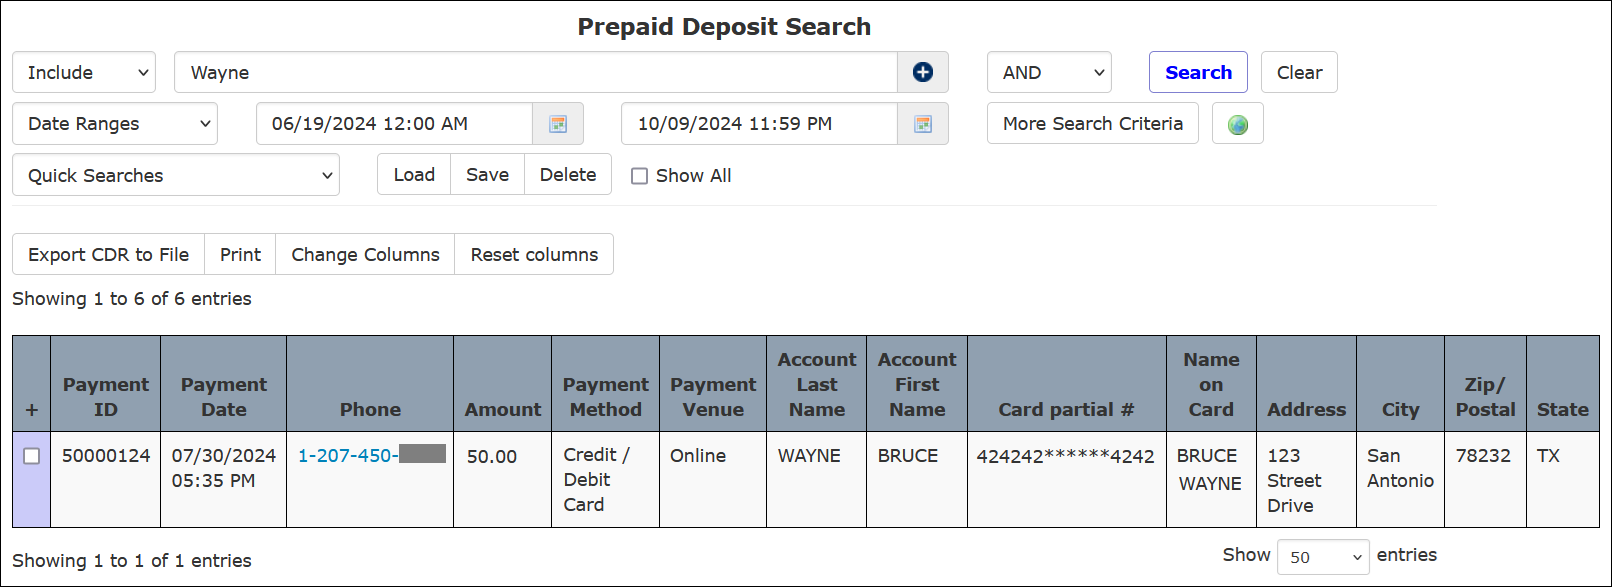
Task: Click the blue Search button
Action: tap(1198, 72)
